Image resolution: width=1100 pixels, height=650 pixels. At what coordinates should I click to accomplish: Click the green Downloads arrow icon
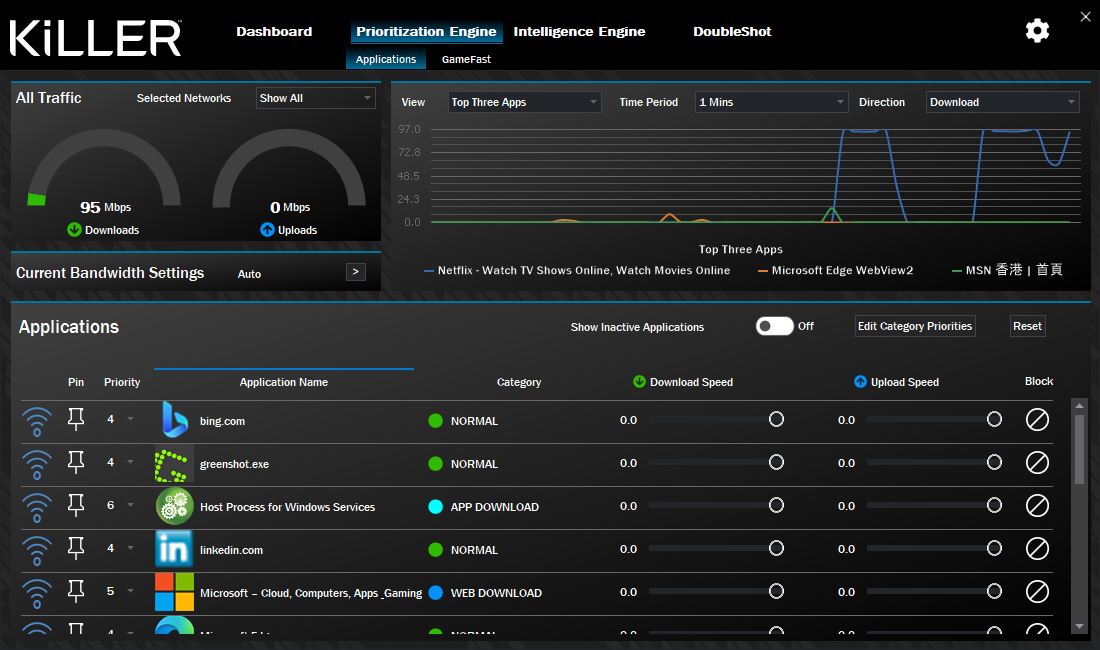74,229
